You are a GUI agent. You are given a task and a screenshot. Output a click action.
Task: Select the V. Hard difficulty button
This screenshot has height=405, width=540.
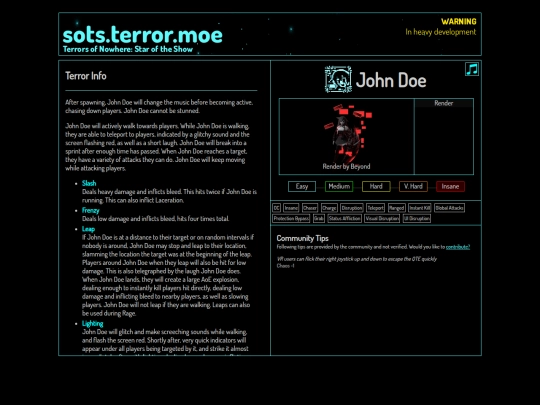coord(413,186)
